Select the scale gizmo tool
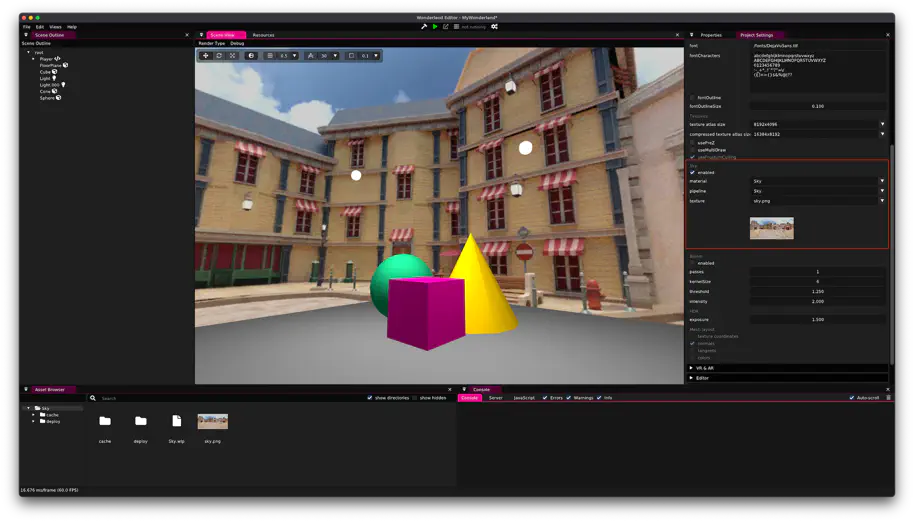914x522 pixels. (x=232, y=56)
